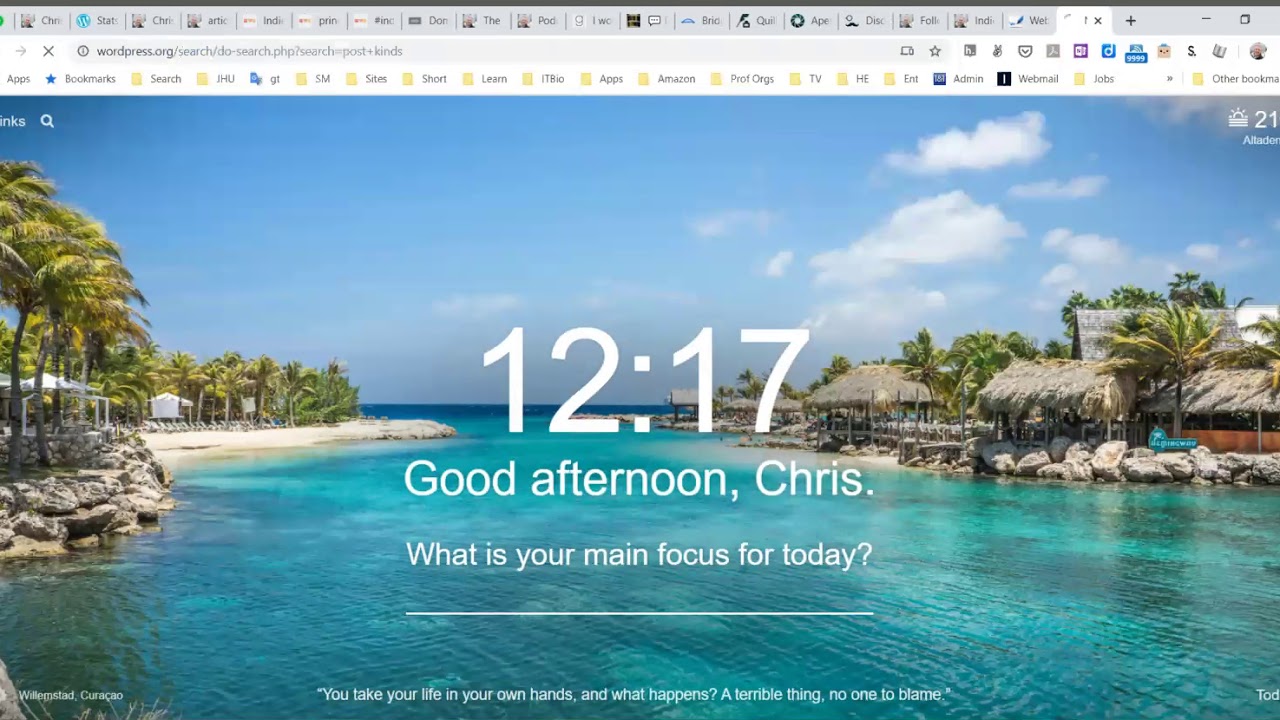The image size is (1280, 720).
Task: Expand the TV bookmarks folder
Action: (805, 79)
